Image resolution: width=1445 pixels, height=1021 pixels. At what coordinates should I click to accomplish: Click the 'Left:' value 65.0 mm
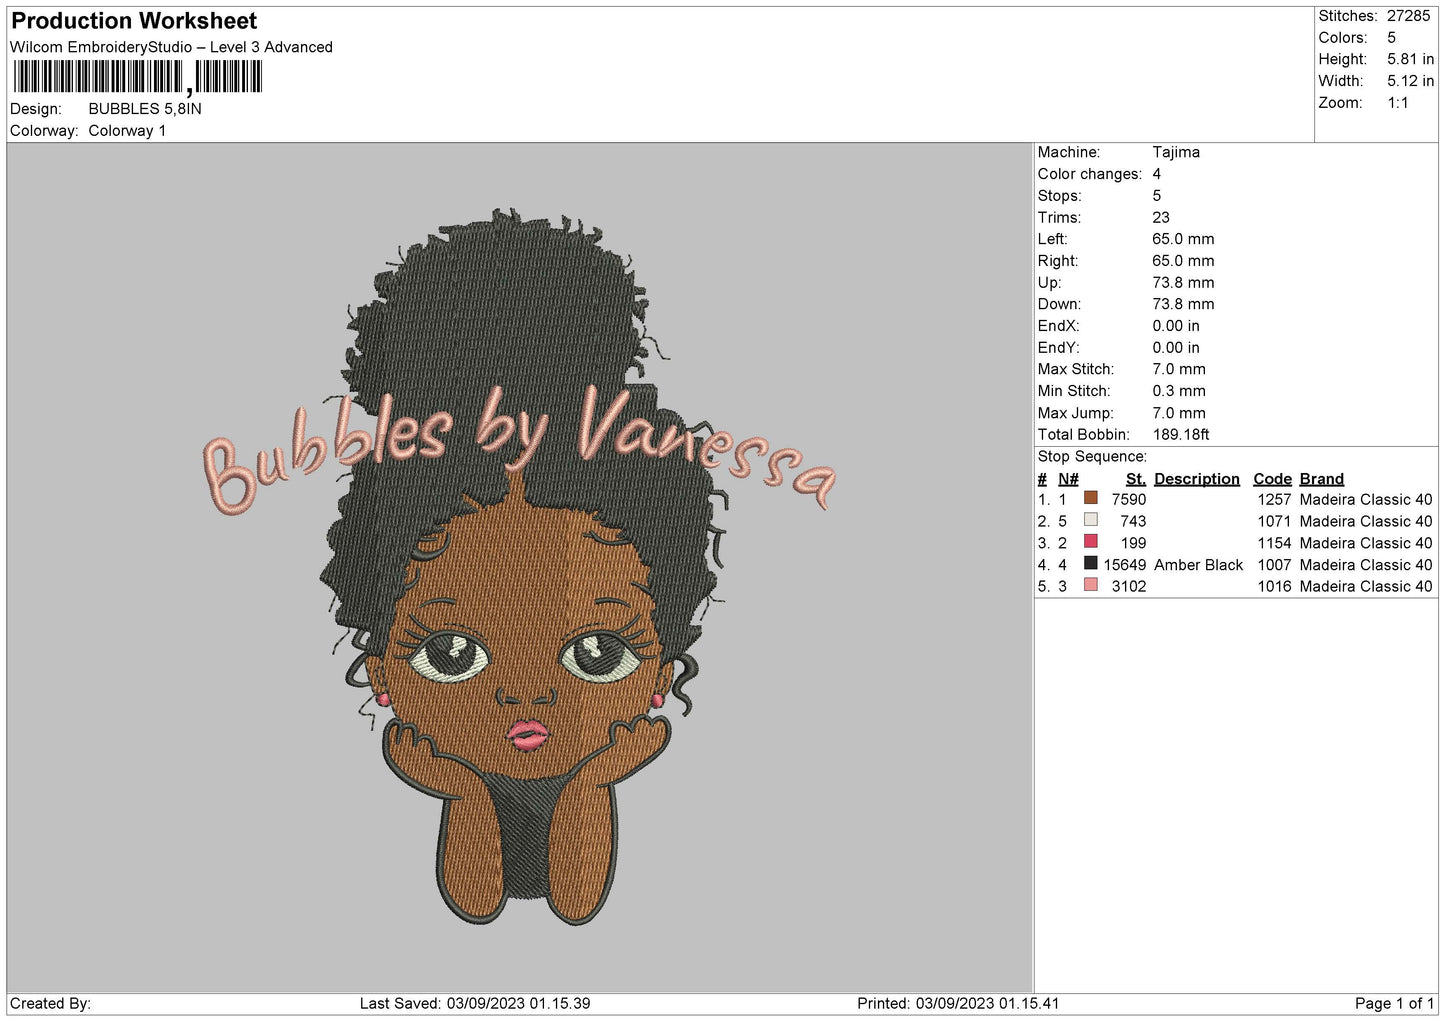pyautogui.click(x=1183, y=239)
